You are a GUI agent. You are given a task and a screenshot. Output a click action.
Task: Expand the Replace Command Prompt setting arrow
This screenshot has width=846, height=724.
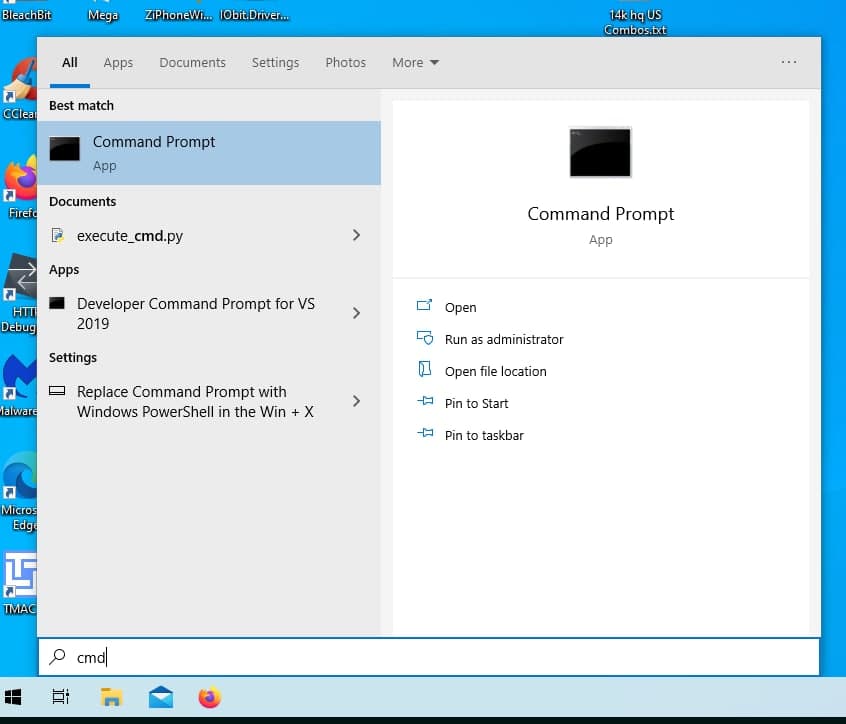[x=356, y=401]
